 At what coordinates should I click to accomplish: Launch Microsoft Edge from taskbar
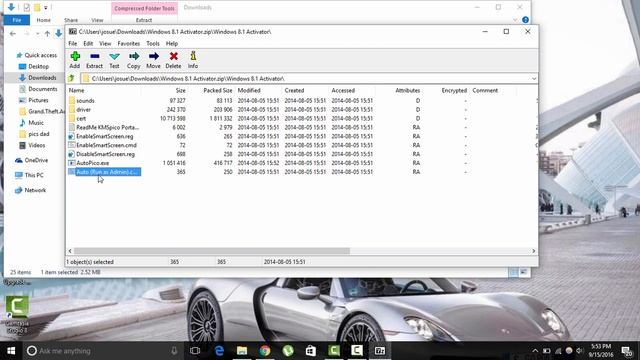pos(219,351)
